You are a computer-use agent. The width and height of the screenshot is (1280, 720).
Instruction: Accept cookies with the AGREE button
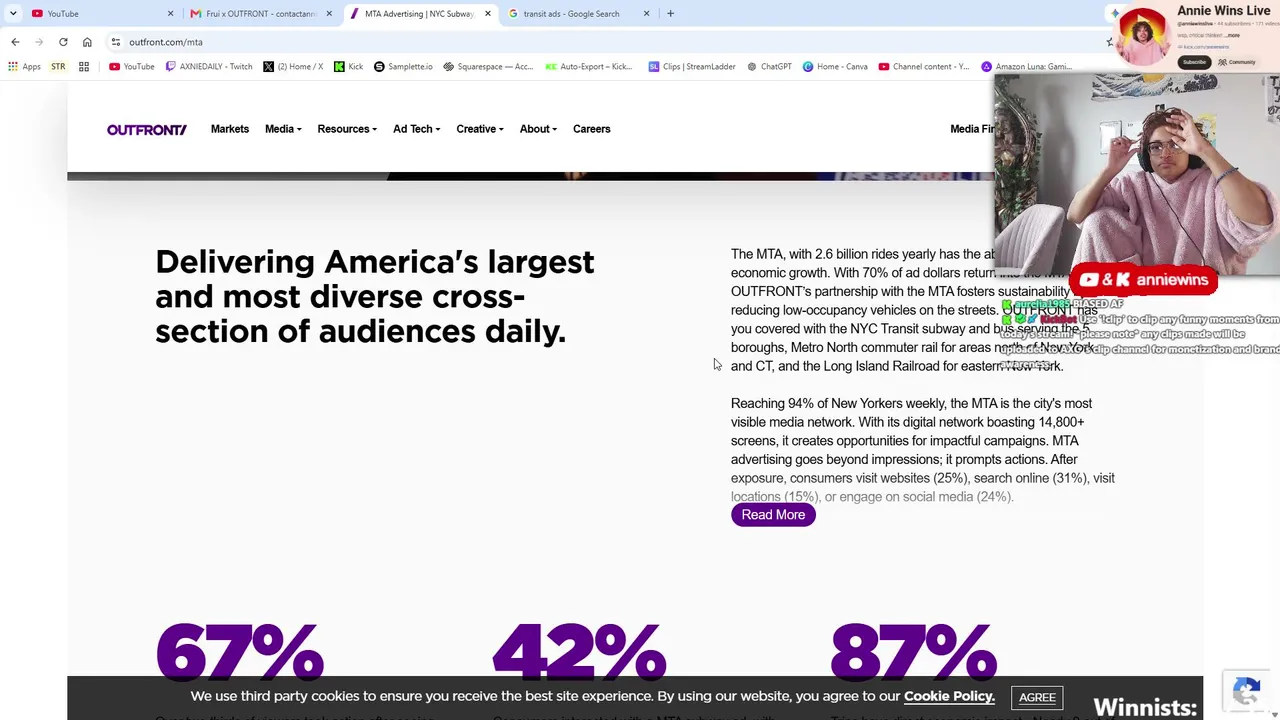click(1037, 697)
